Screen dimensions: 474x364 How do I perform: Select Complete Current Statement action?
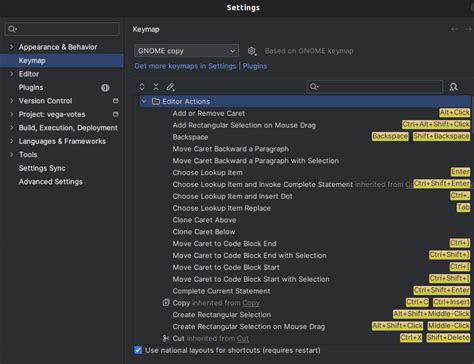[x=222, y=291]
